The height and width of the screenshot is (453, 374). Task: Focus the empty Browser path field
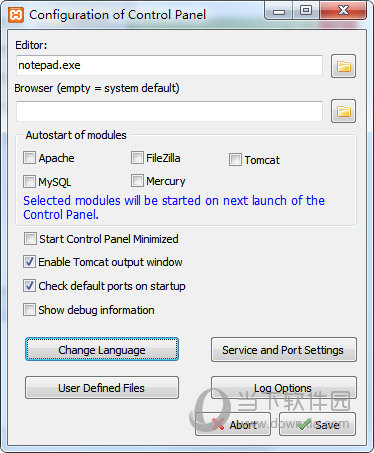169,111
